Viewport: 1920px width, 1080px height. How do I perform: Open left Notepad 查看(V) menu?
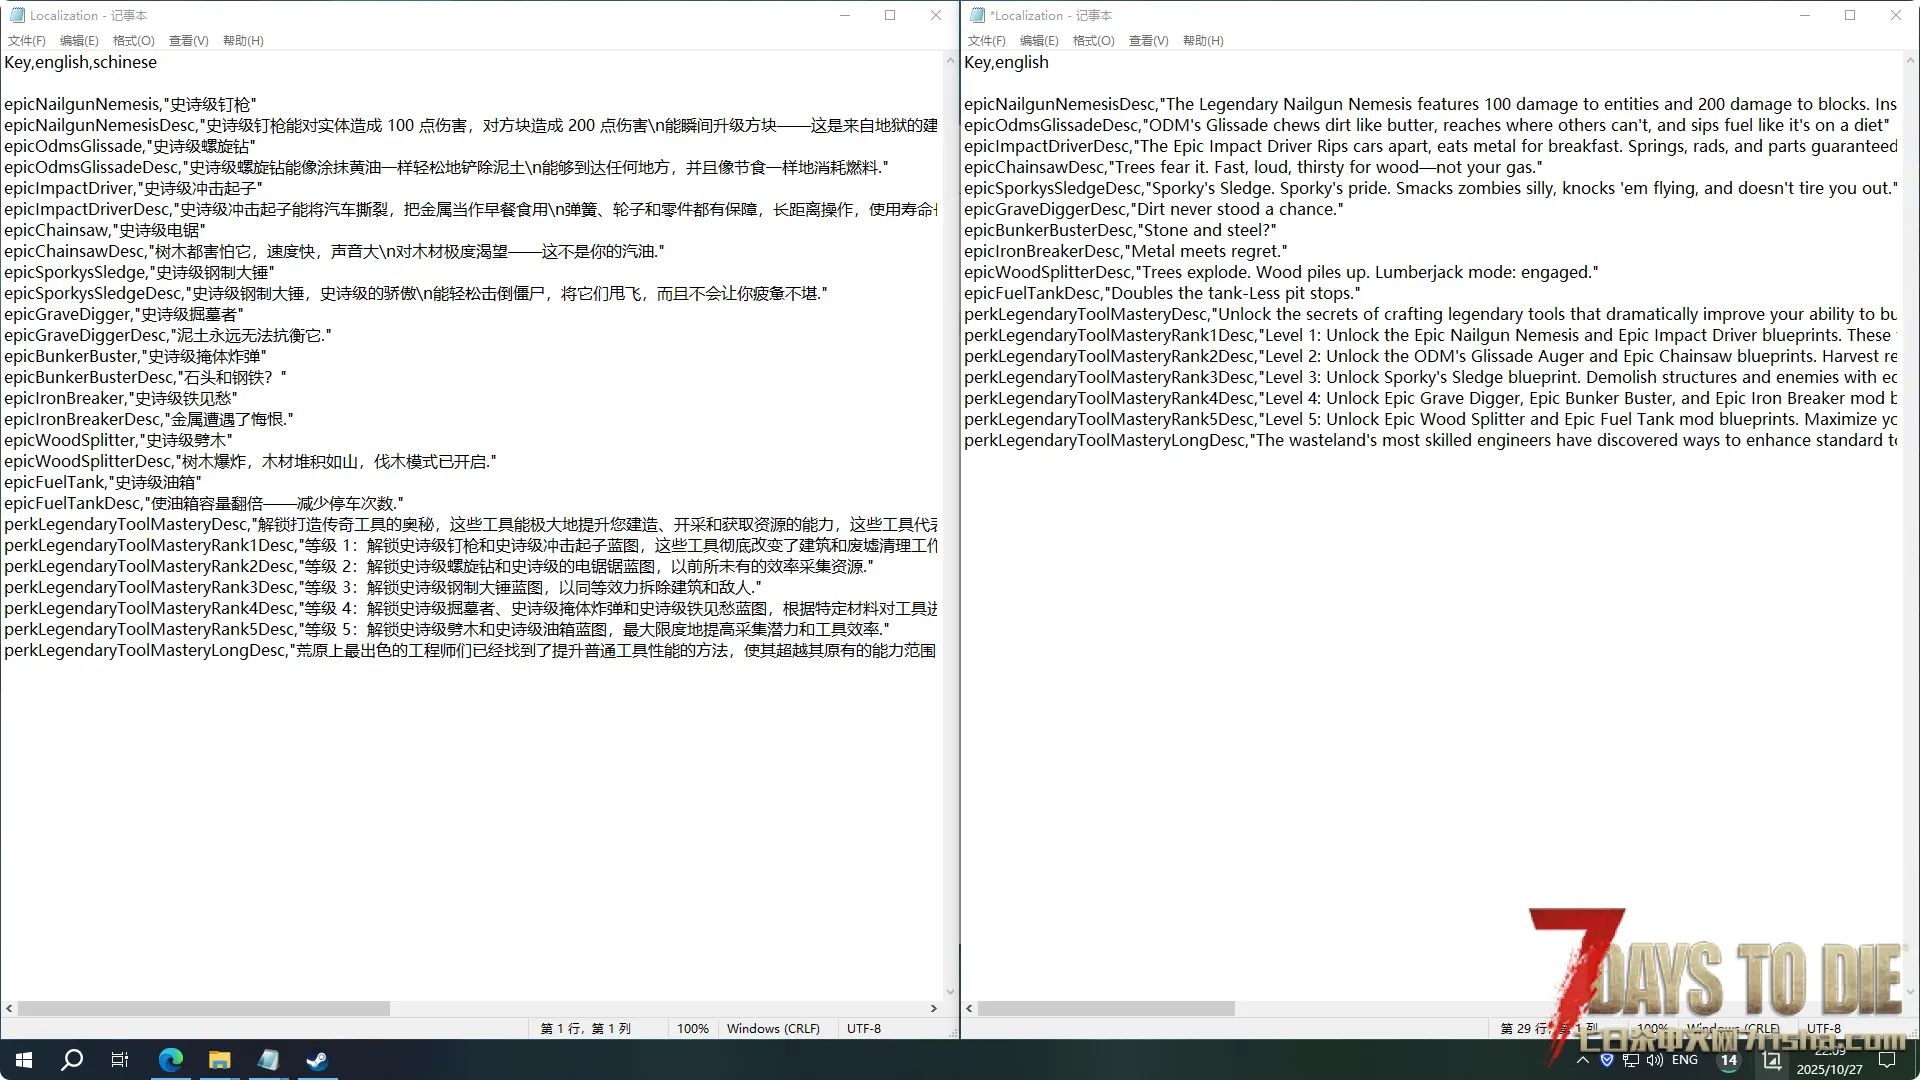[188, 41]
